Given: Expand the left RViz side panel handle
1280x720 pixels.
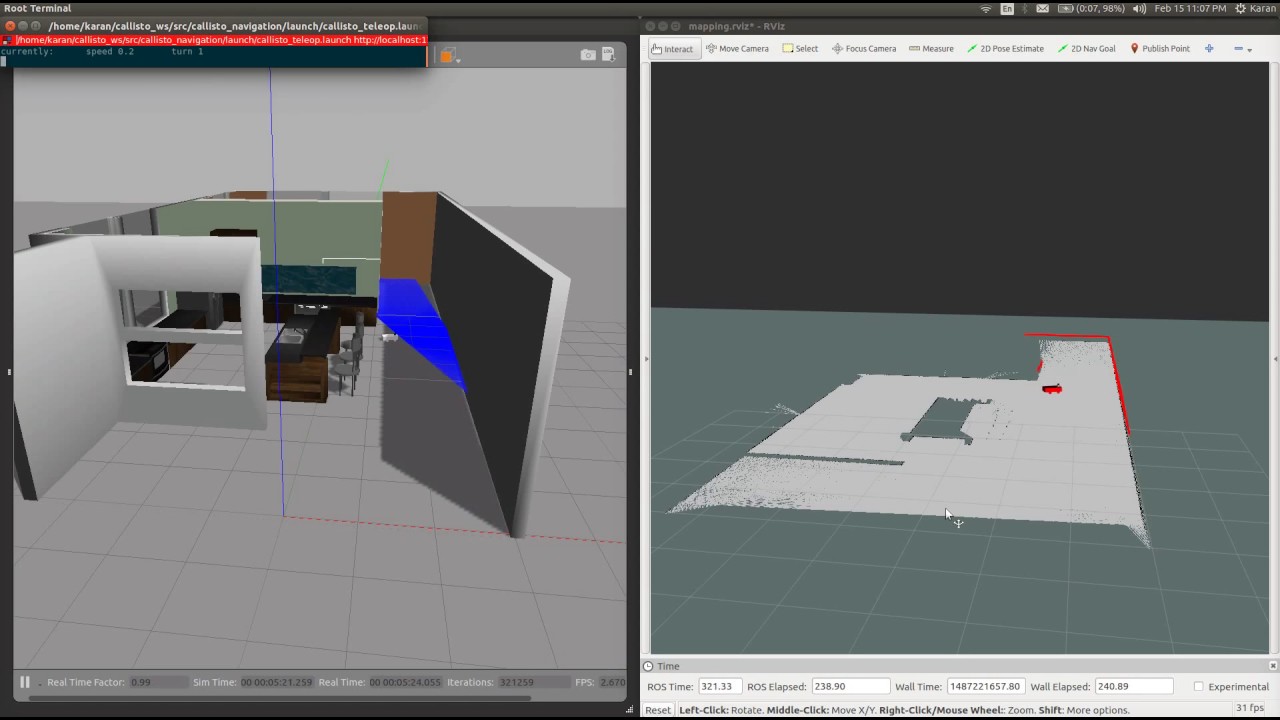Looking at the screenshot, I should [646, 358].
